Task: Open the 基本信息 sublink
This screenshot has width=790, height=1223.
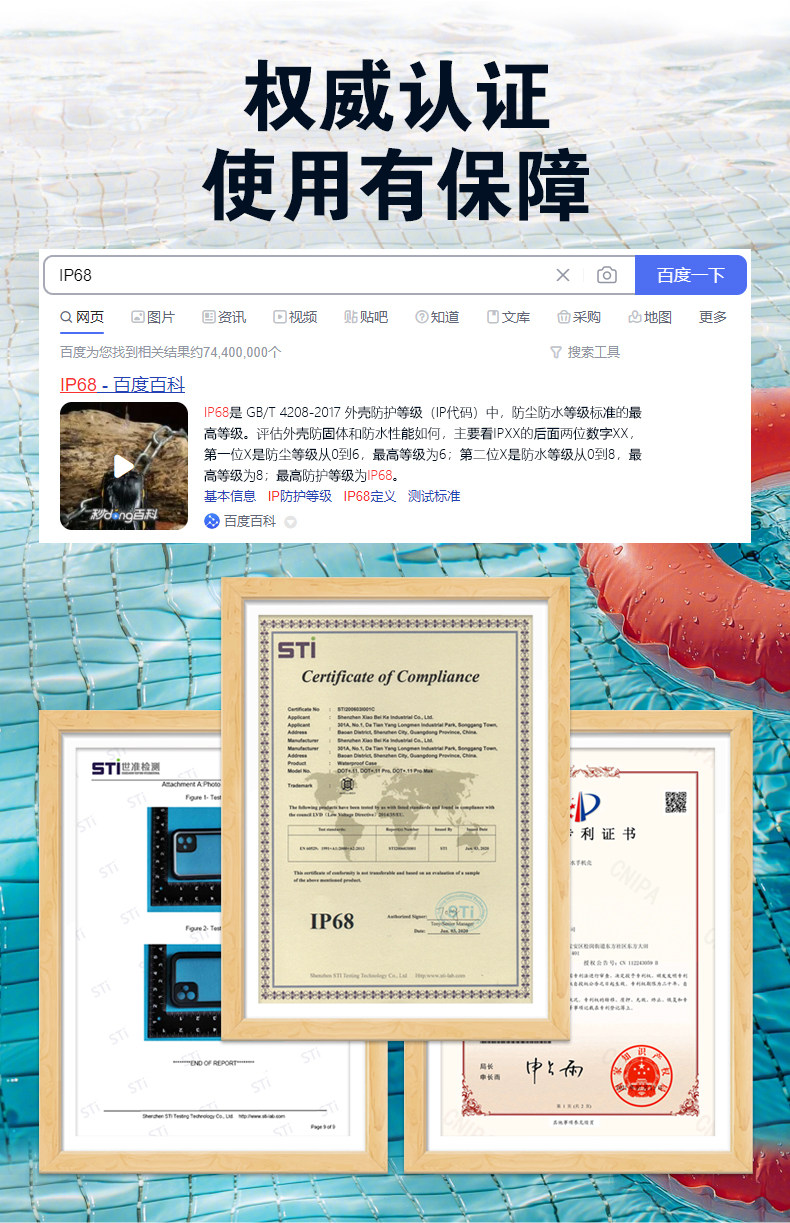Action: 230,496
